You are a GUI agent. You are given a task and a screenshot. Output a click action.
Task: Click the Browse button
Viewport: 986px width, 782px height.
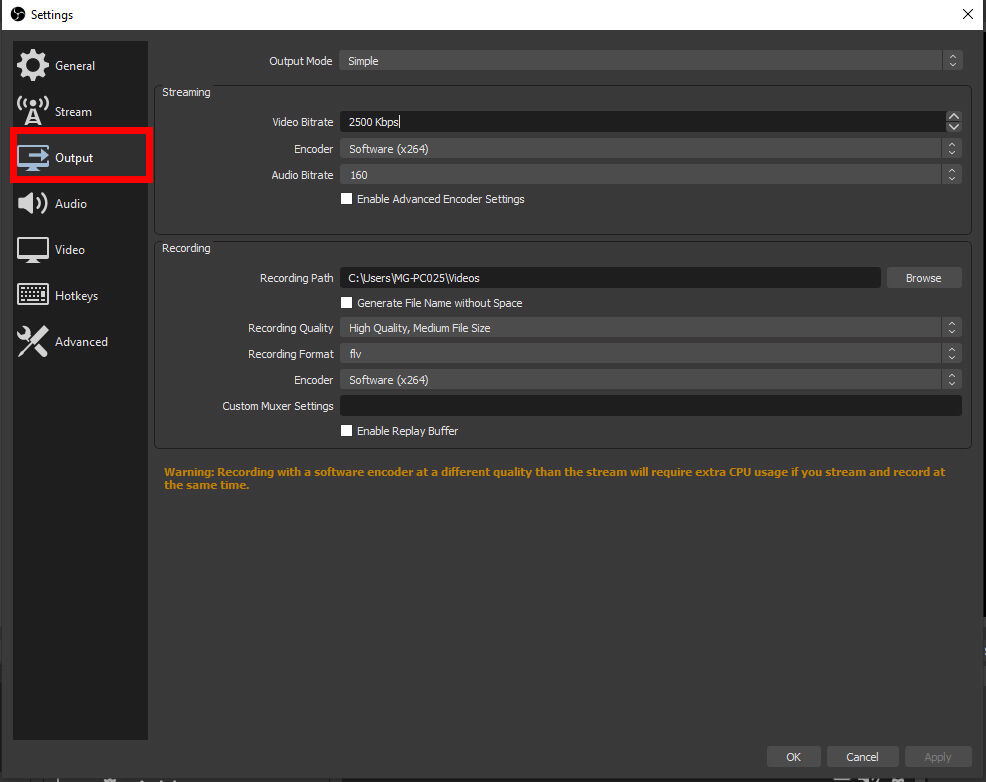click(923, 278)
